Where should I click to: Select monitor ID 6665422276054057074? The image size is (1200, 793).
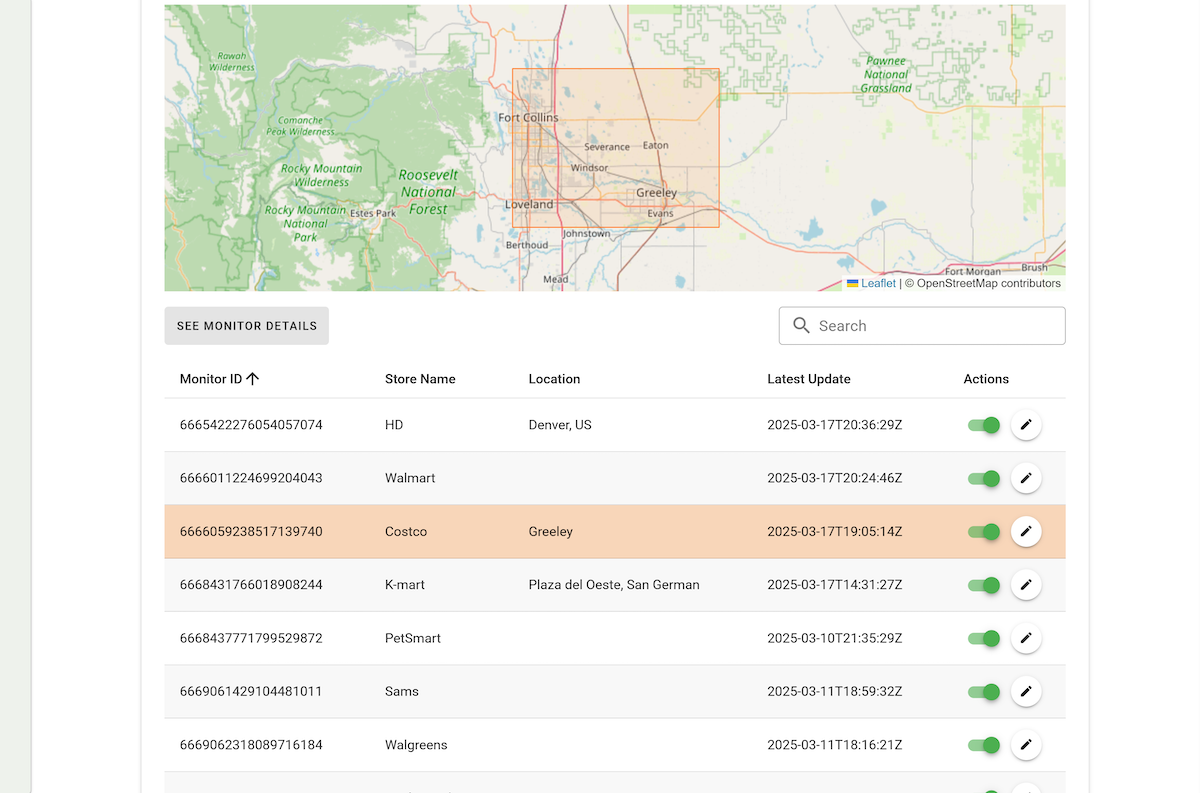[251, 425]
